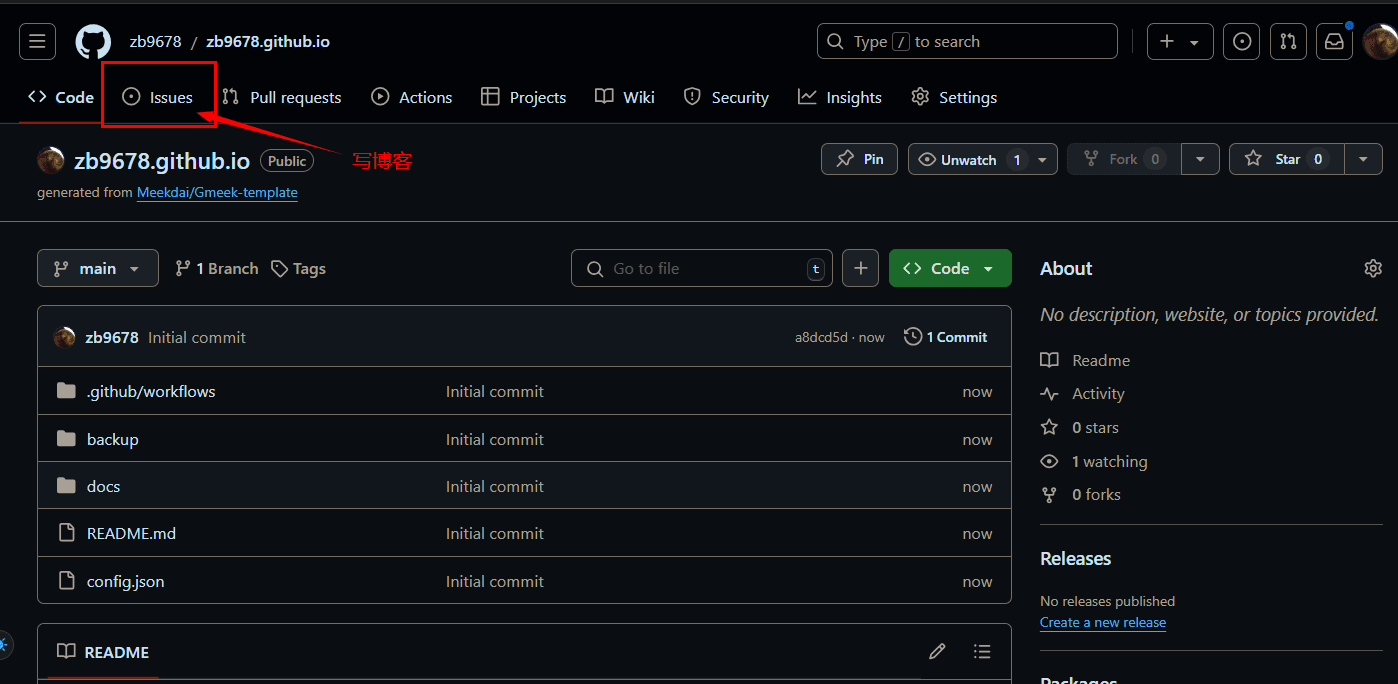Click the add file plus button

pos(860,268)
